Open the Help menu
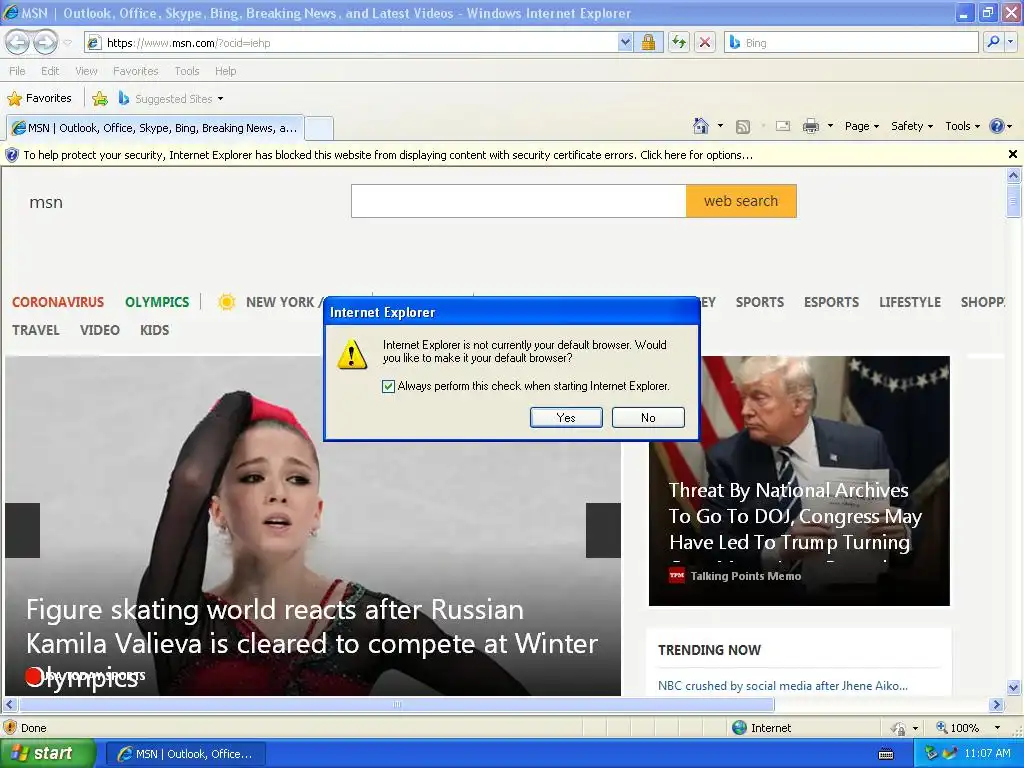Screen dimensions: 1024x768 (225, 71)
